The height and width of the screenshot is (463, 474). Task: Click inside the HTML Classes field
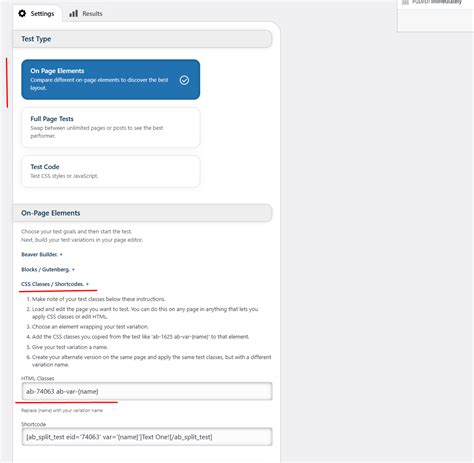click(x=147, y=391)
